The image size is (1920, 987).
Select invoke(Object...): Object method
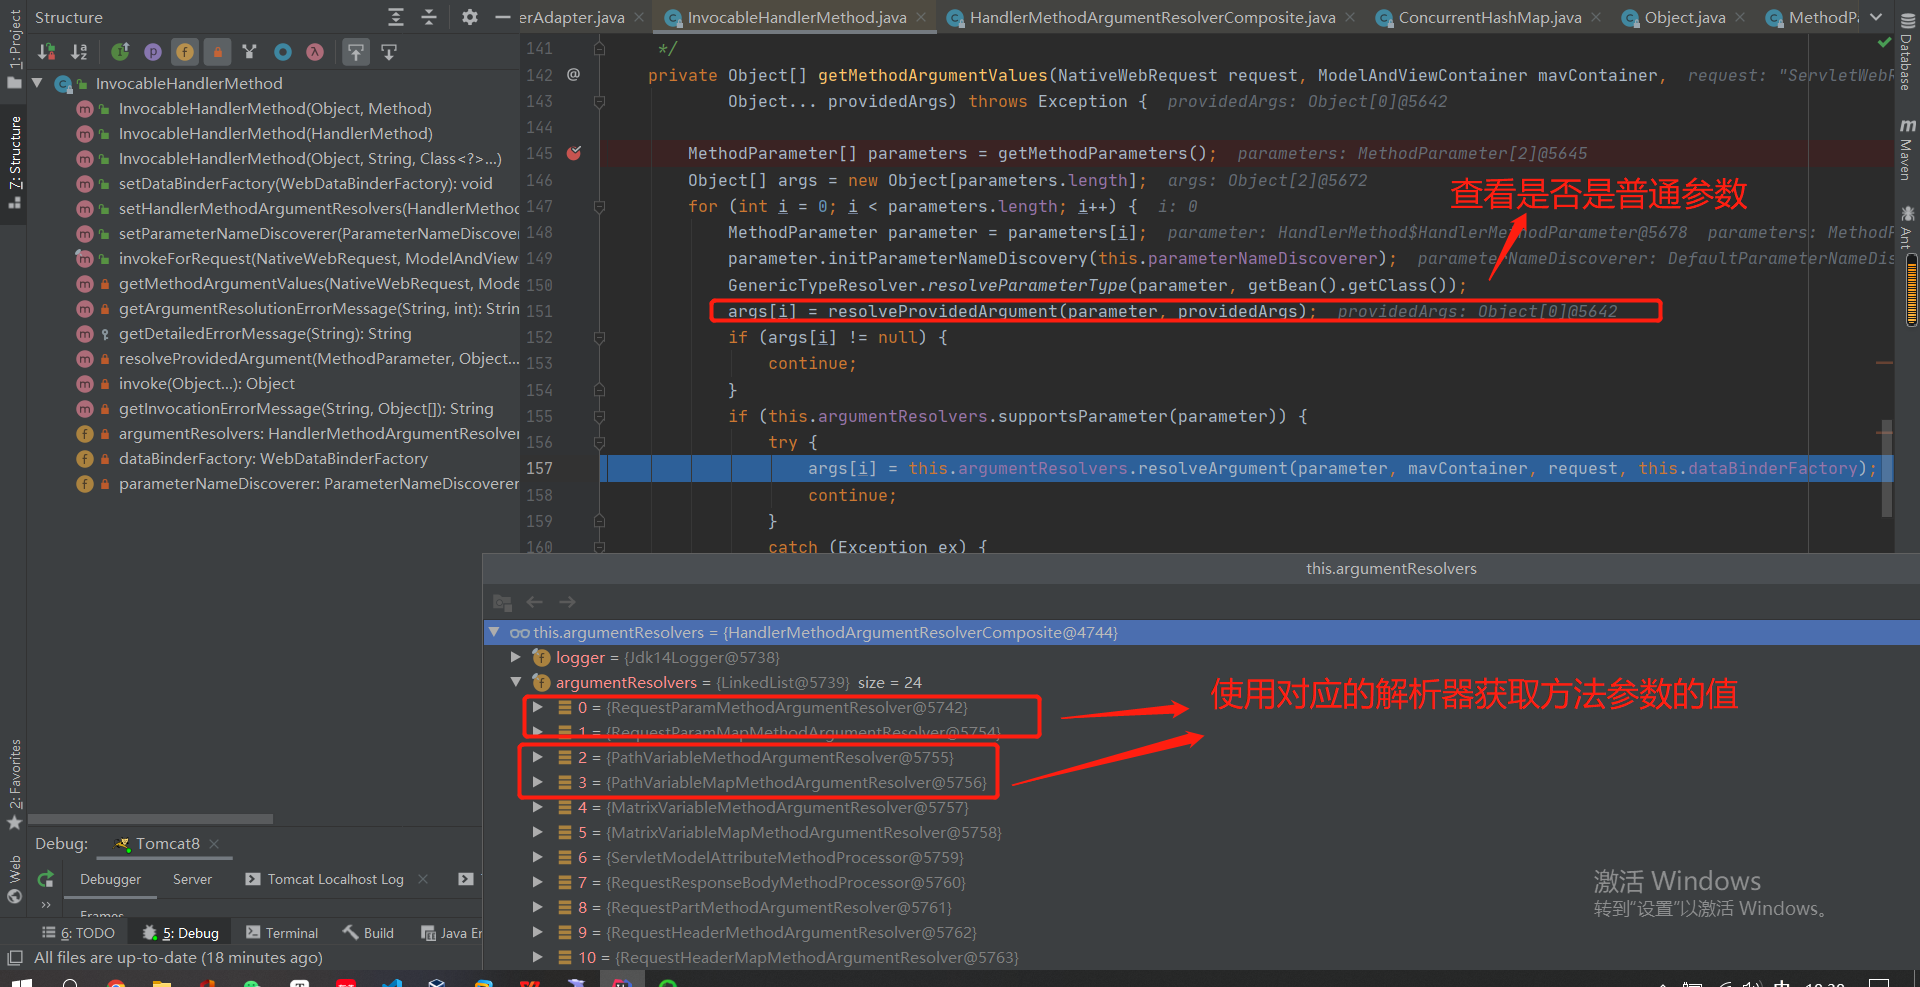point(206,383)
